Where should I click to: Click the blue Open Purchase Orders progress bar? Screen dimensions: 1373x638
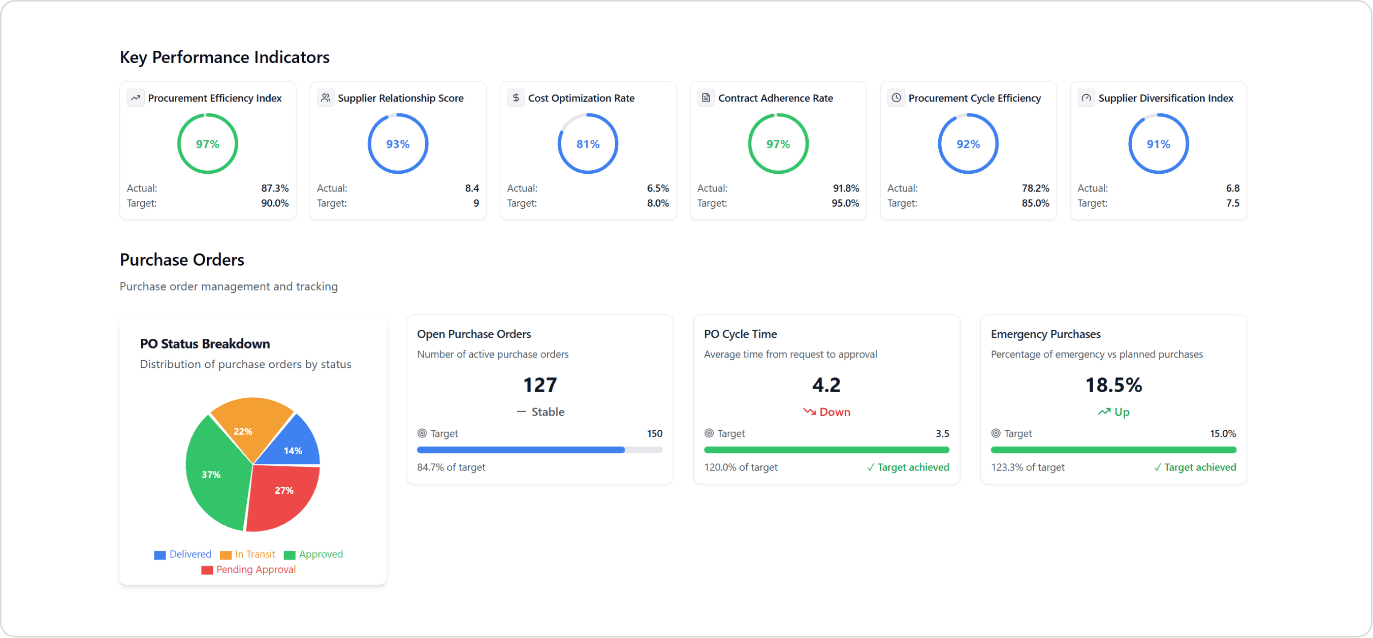click(x=521, y=450)
